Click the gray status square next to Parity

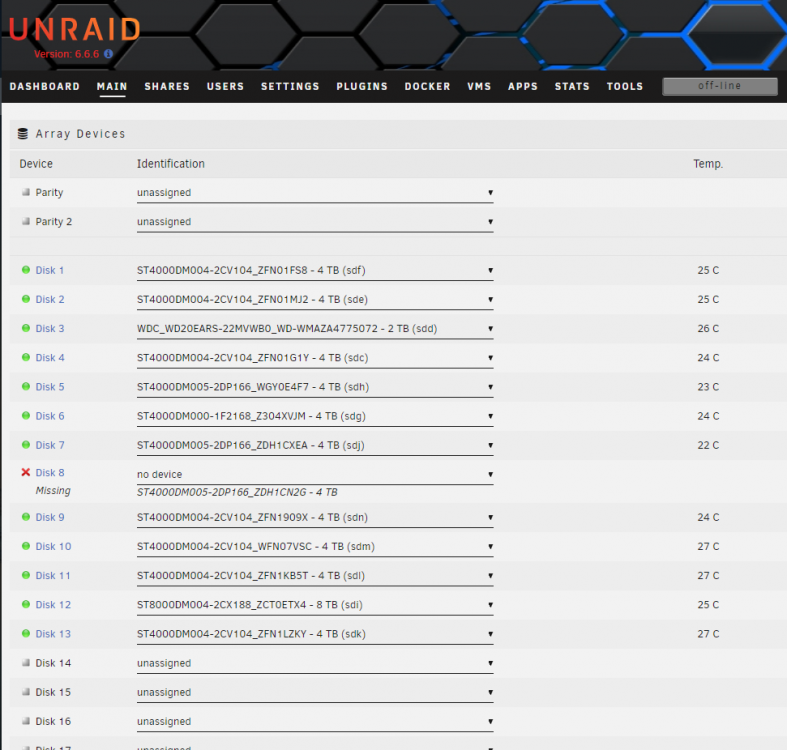point(26,192)
